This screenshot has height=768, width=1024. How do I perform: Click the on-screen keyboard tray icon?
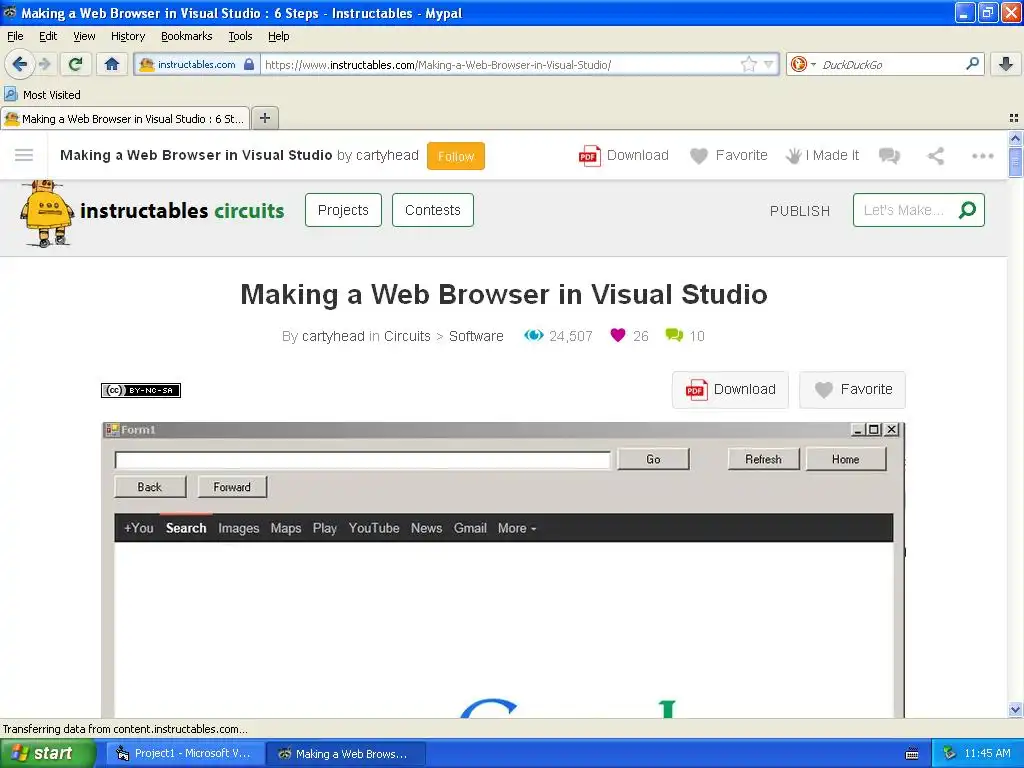tap(912, 754)
